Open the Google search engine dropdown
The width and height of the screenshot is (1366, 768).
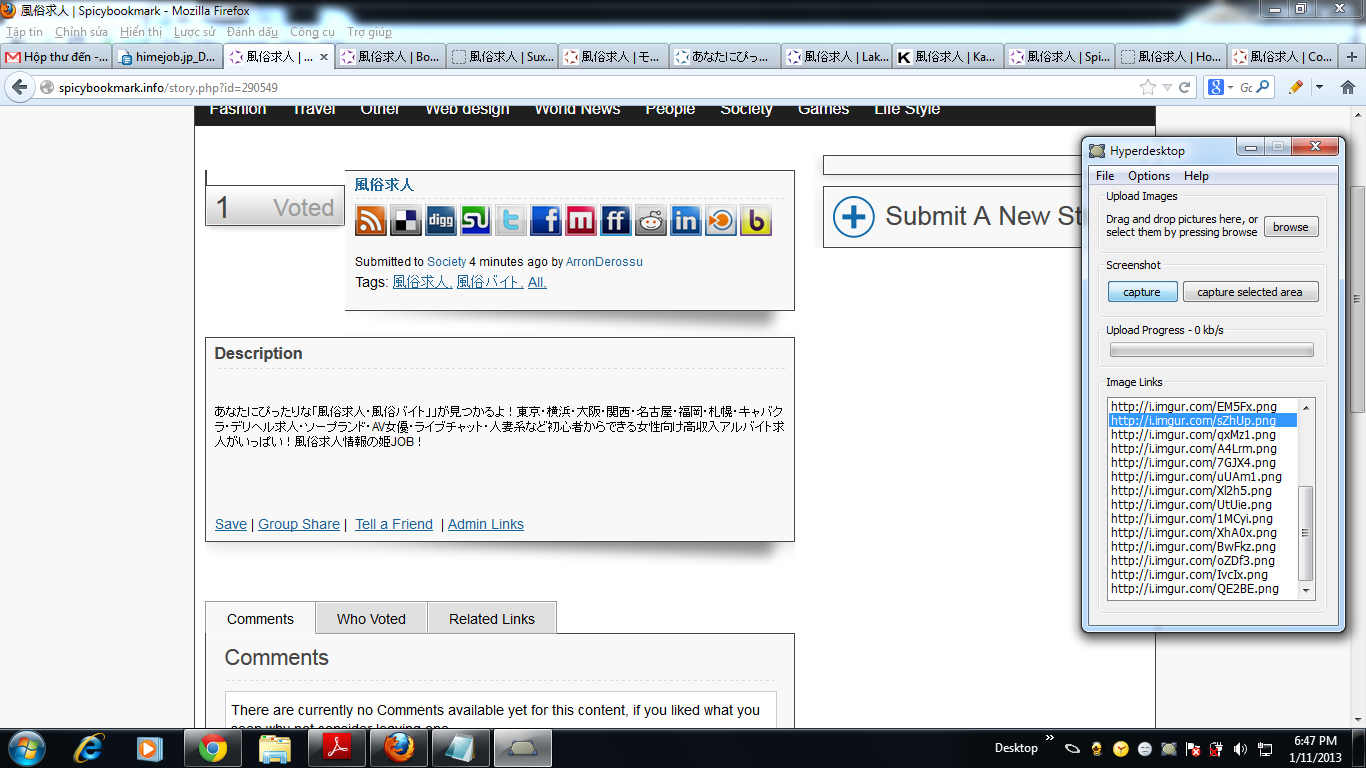point(1221,88)
